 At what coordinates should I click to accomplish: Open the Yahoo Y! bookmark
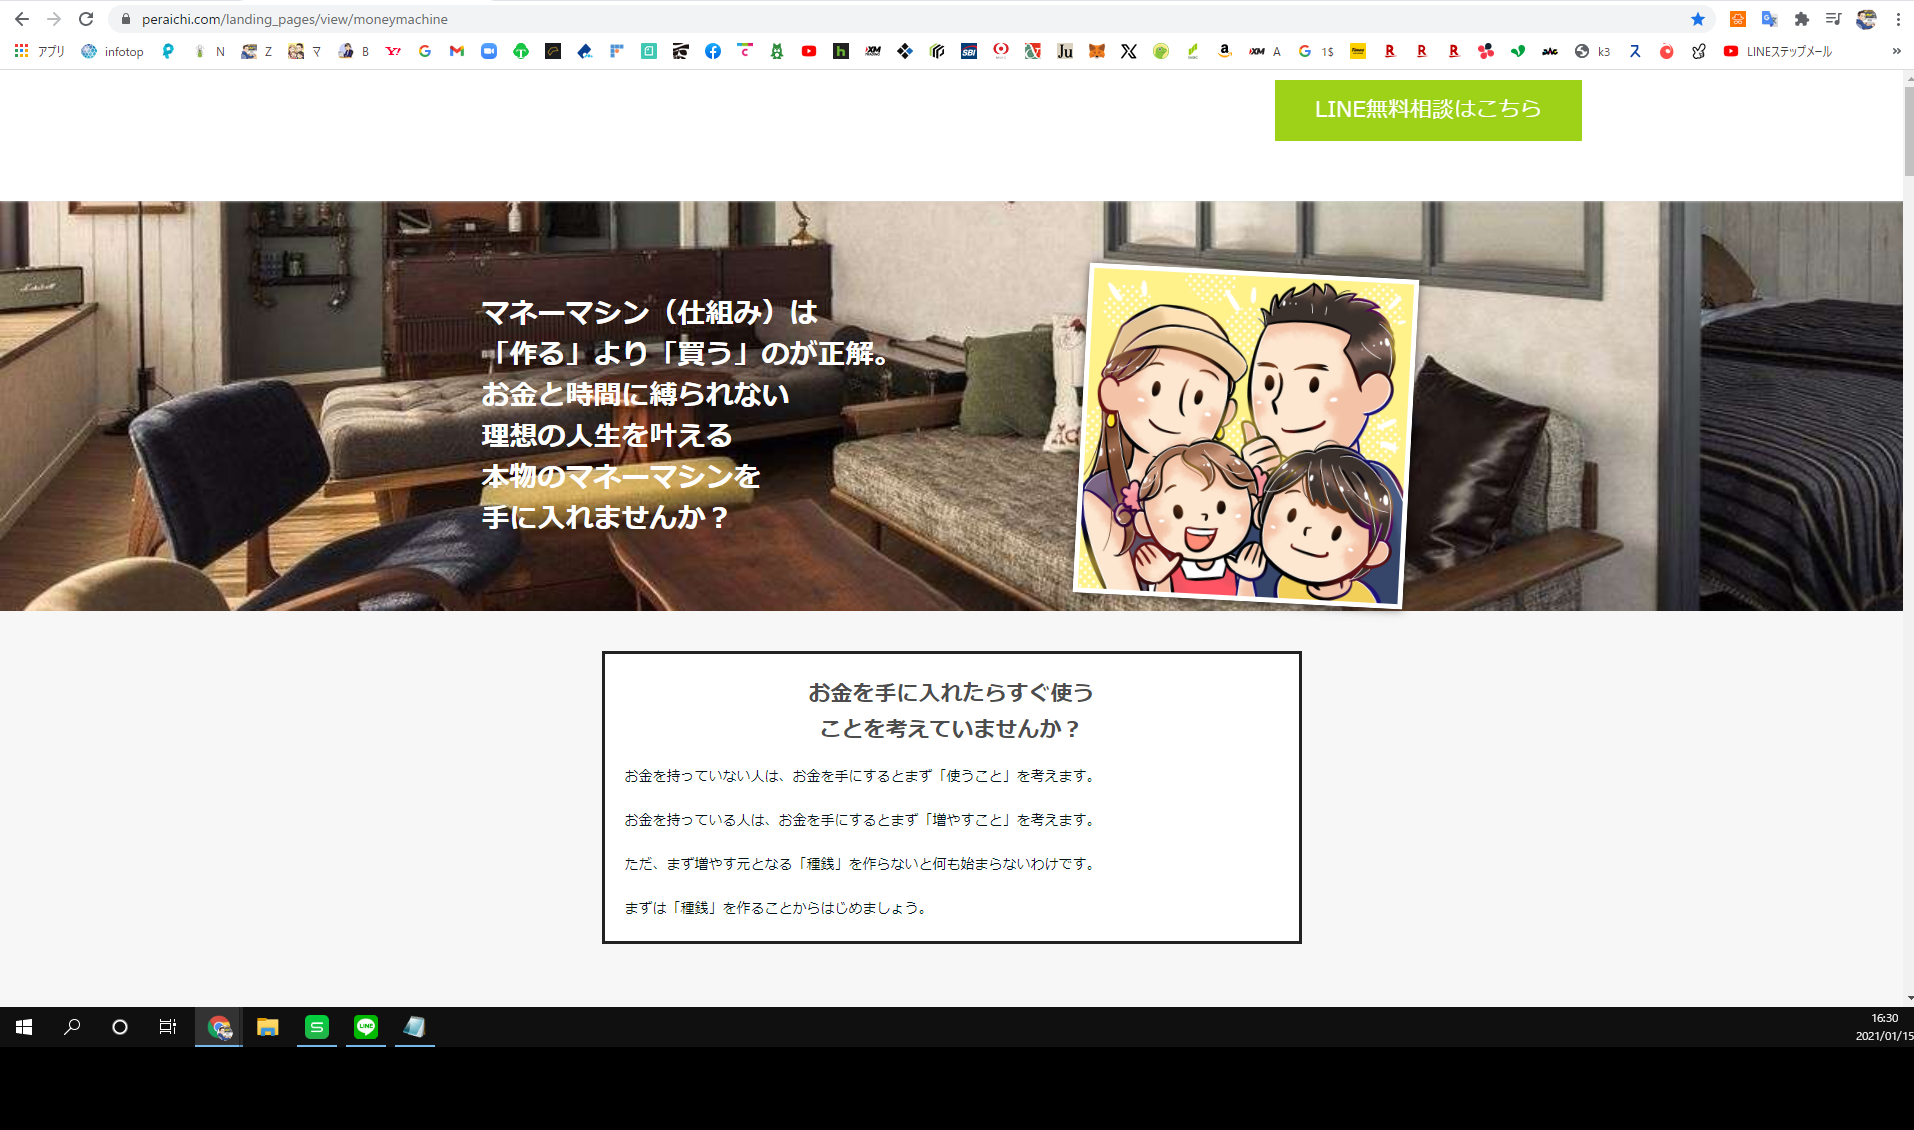[x=393, y=51]
